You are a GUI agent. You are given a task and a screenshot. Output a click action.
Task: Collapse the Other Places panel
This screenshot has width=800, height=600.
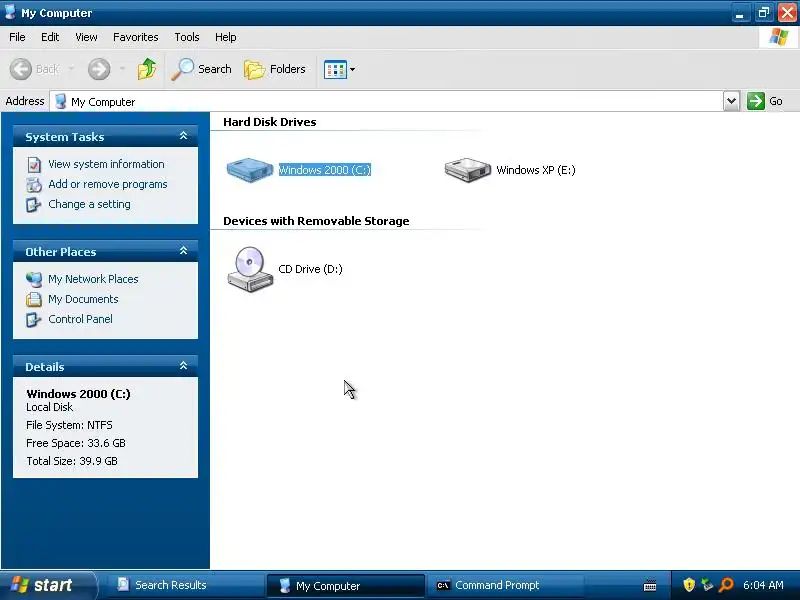tap(184, 251)
